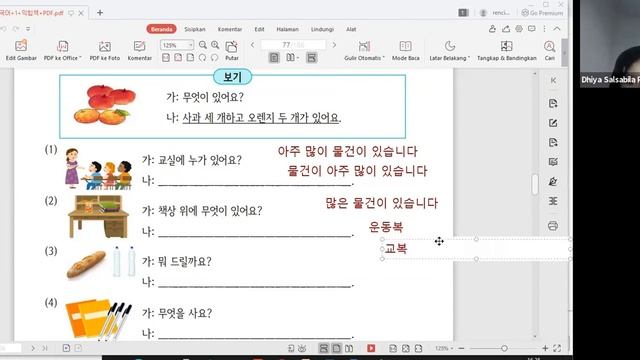The width and height of the screenshot is (640, 360).
Task: Click the share icon in ribbon header
Action: coord(506,29)
